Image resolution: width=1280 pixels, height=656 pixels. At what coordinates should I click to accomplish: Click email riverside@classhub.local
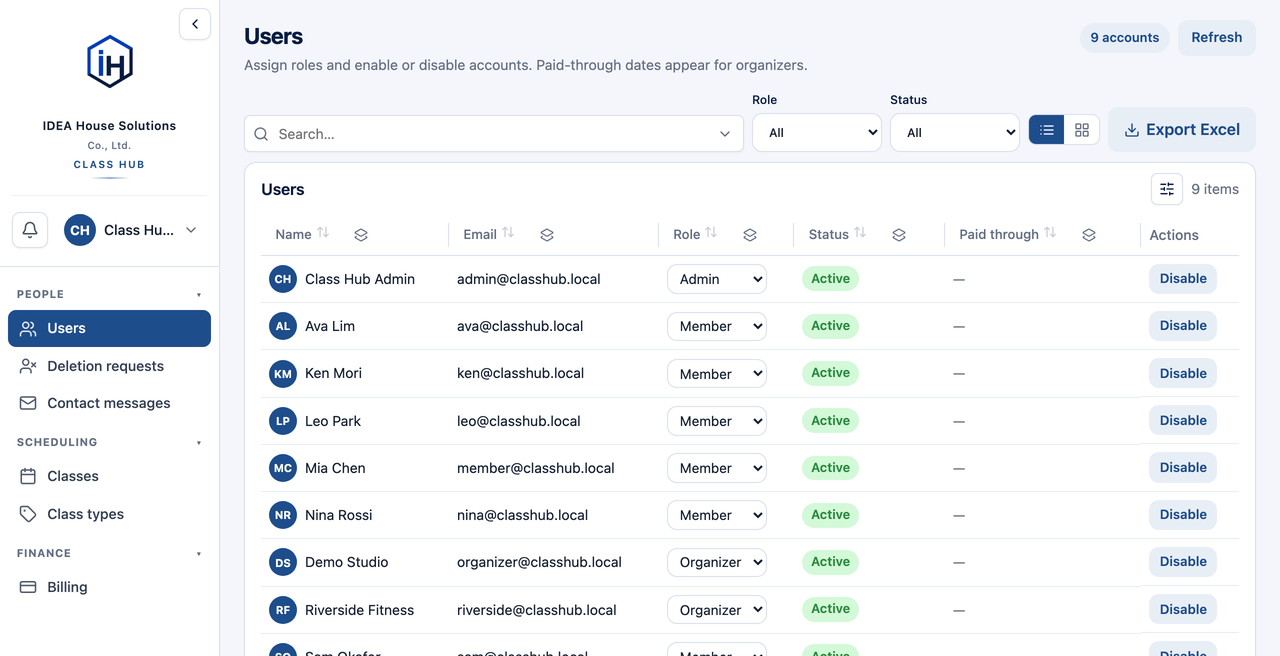537,610
